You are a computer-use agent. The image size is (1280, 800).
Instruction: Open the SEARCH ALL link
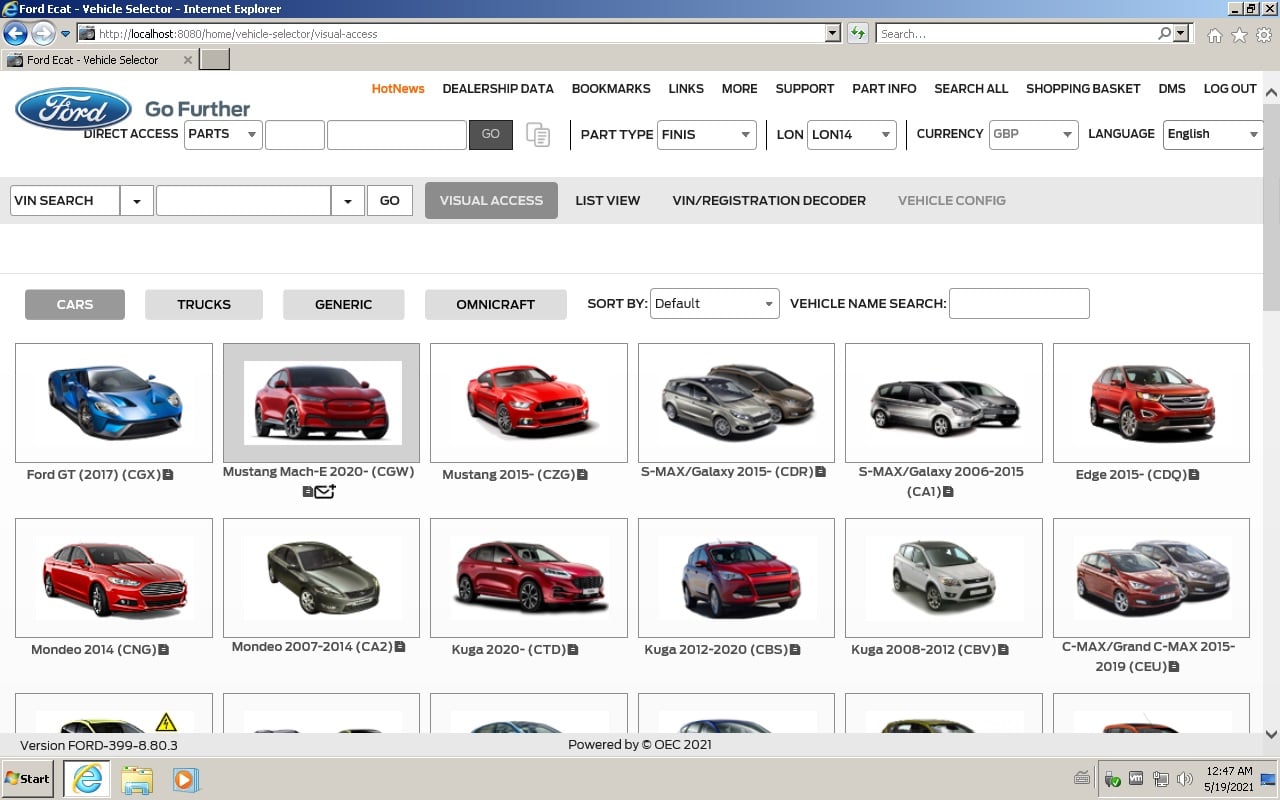point(971,88)
